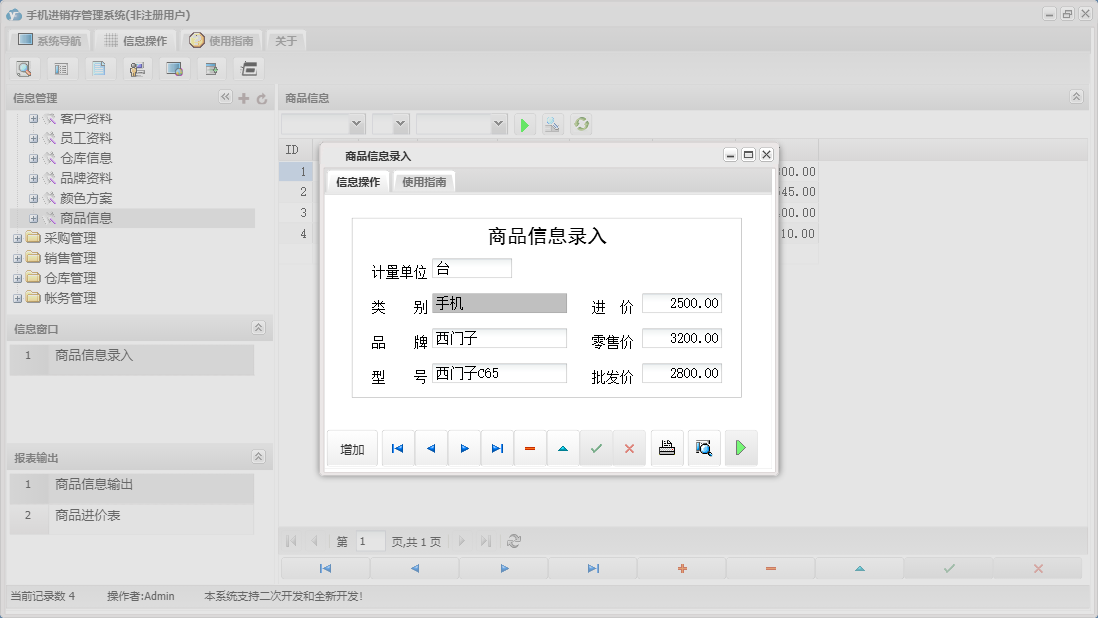Confirm the record with the green check icon
Viewport: 1098px width, 618px height.
(x=596, y=447)
